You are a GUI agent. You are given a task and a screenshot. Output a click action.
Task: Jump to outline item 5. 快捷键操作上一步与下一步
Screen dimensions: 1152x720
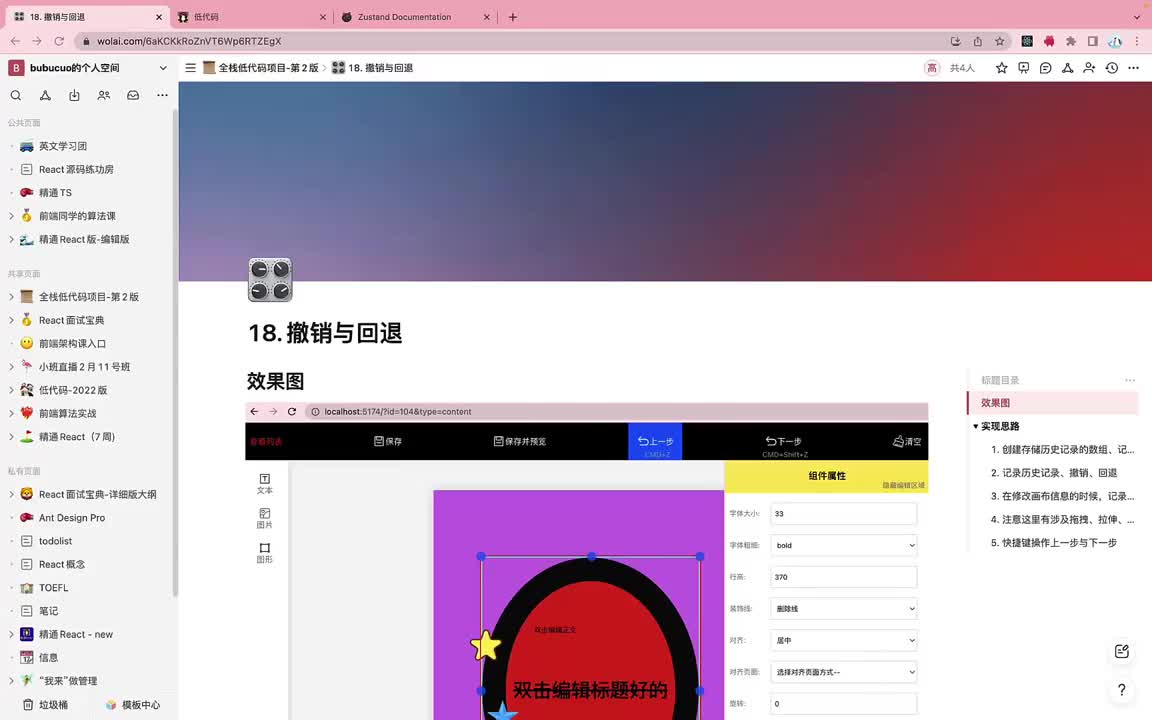1054,542
